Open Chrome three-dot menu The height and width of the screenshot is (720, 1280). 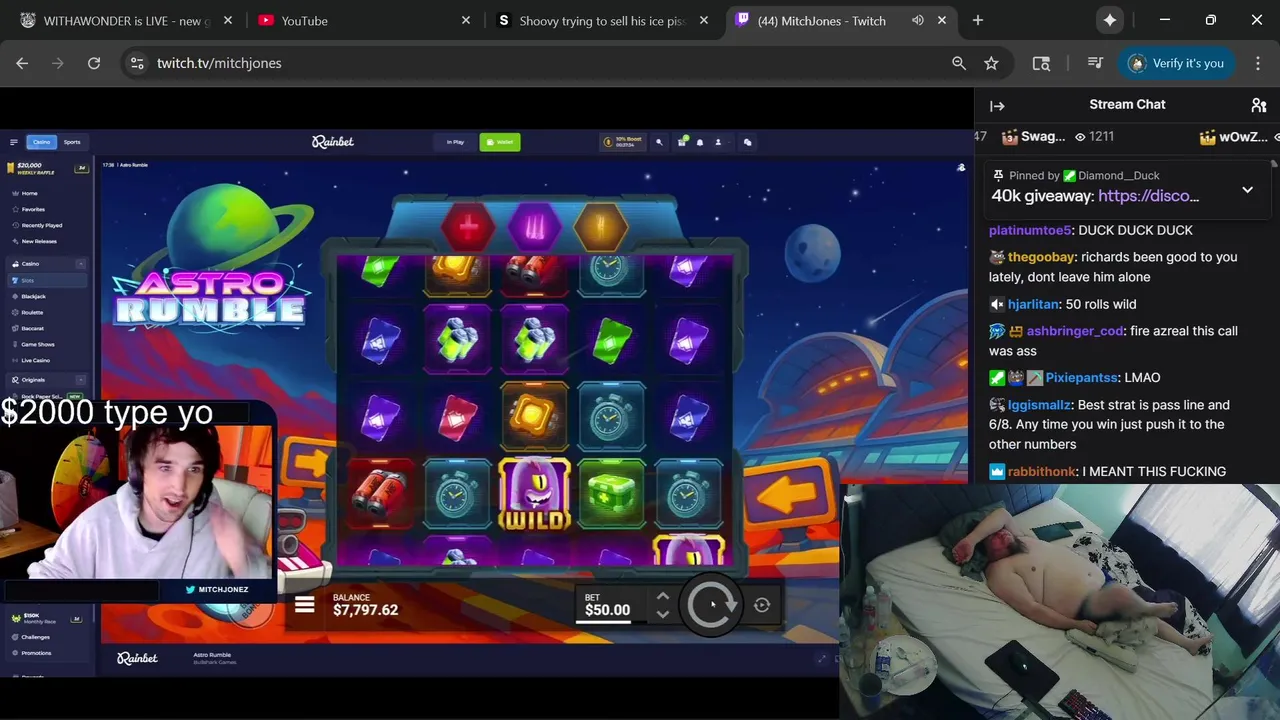(x=1258, y=63)
